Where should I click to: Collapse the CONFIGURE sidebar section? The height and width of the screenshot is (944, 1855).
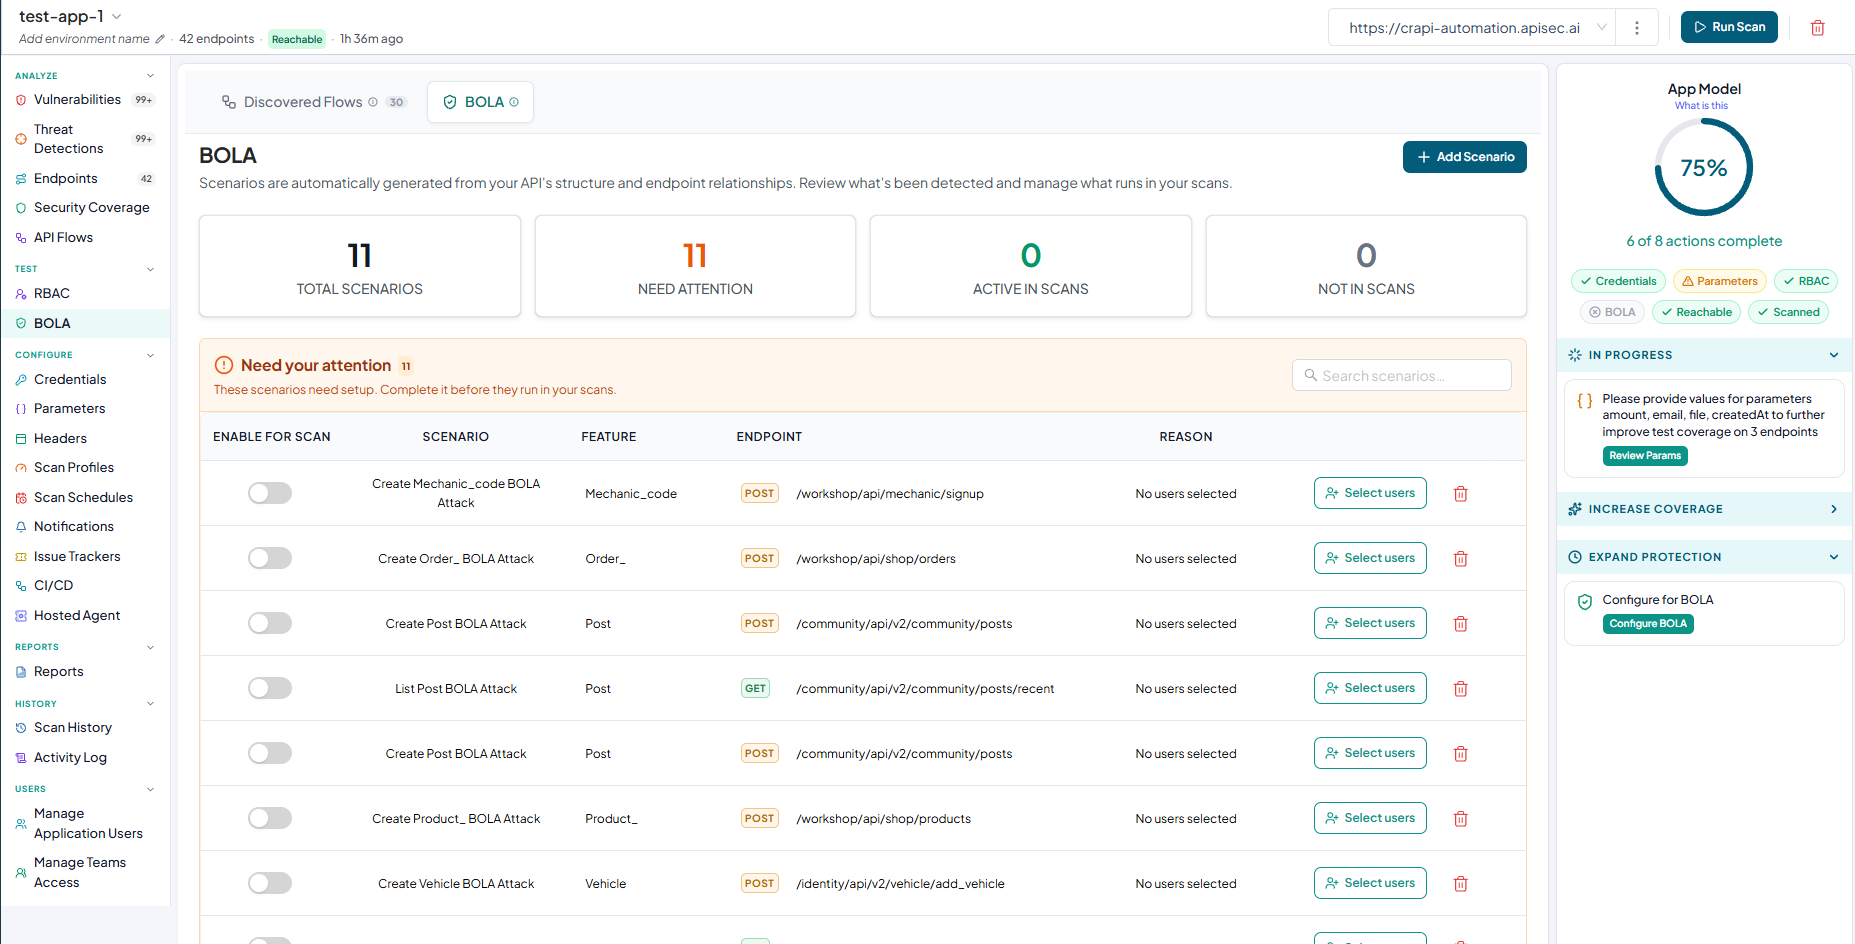[x=150, y=355]
